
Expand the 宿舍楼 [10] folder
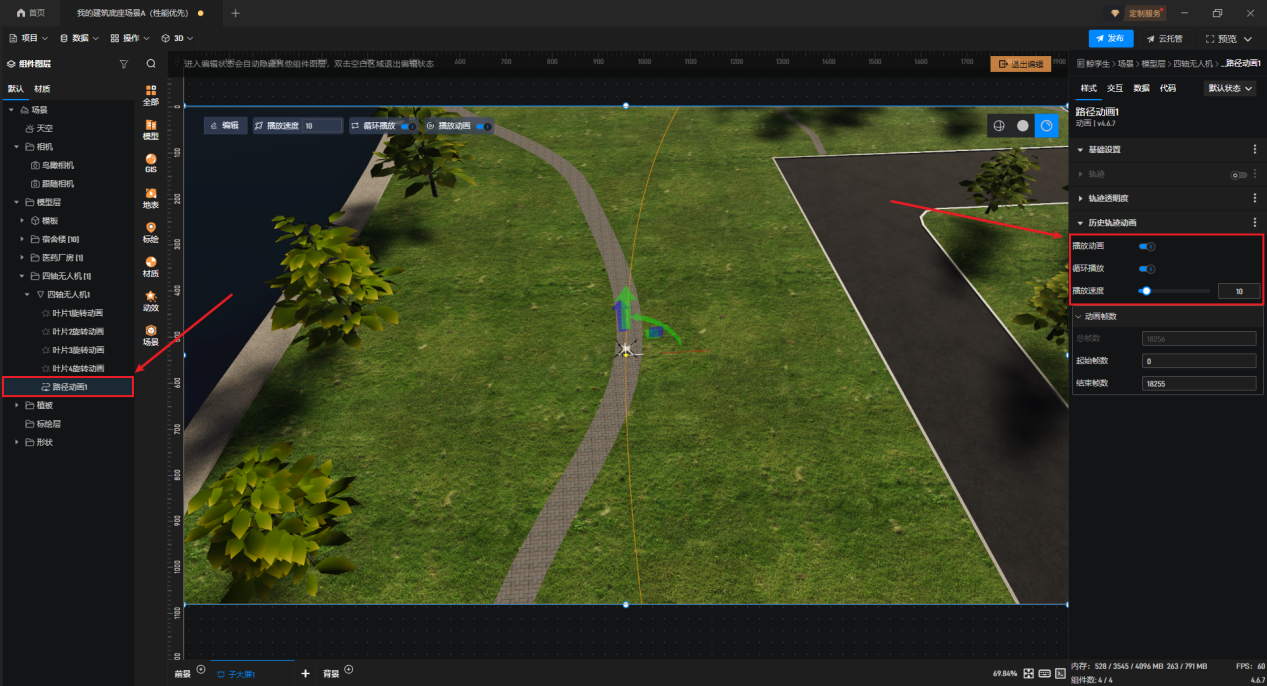[23, 239]
